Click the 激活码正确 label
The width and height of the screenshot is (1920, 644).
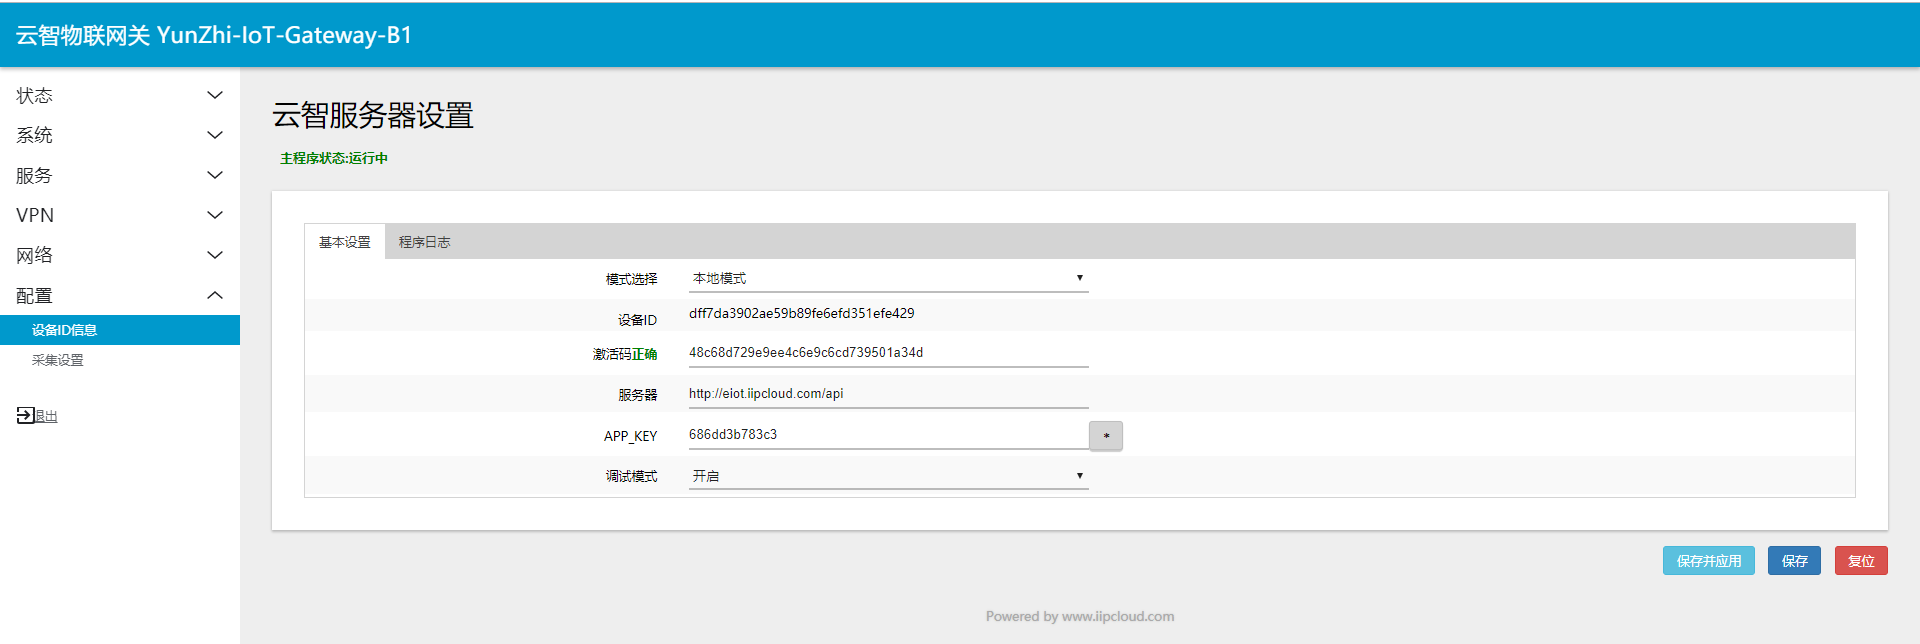click(x=625, y=354)
